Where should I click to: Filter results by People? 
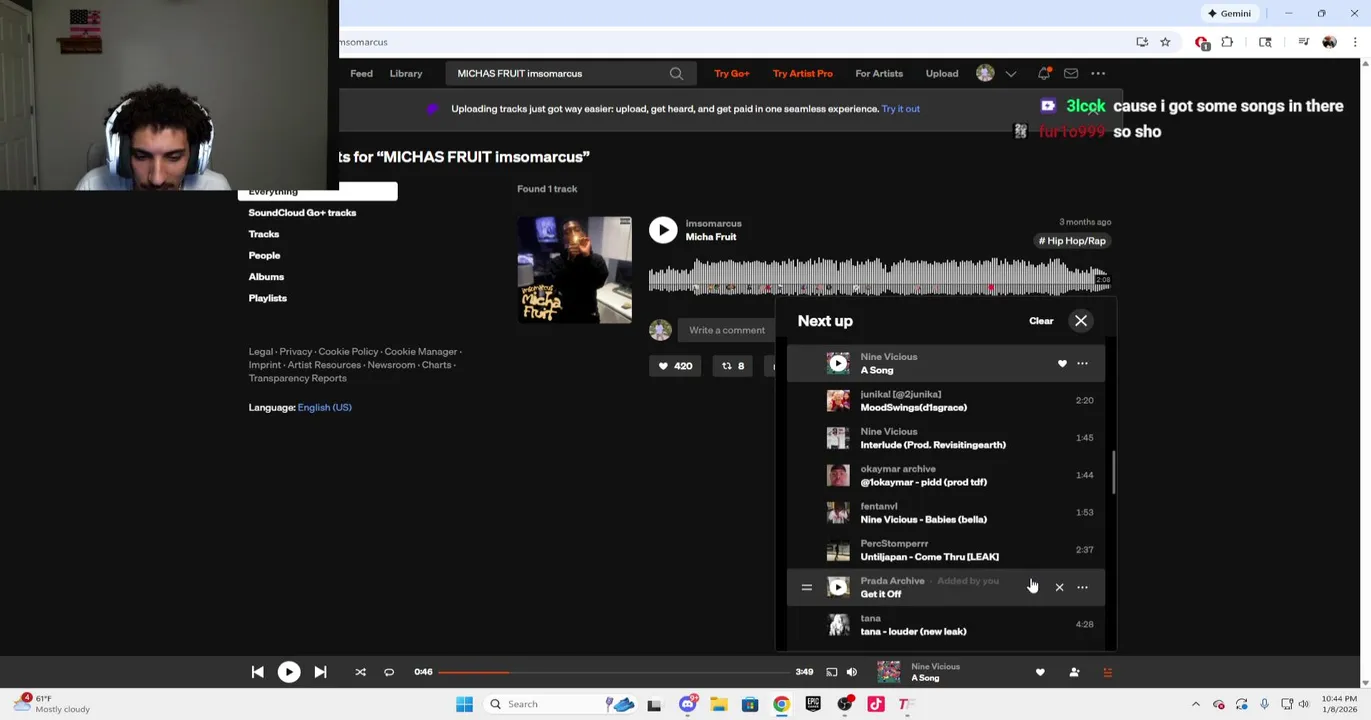pos(264,255)
